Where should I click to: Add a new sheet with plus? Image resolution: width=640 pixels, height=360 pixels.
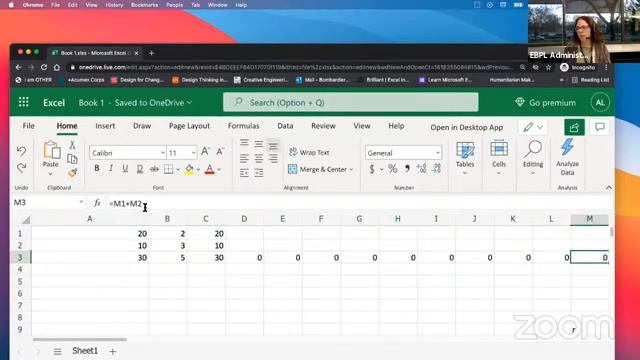113,351
